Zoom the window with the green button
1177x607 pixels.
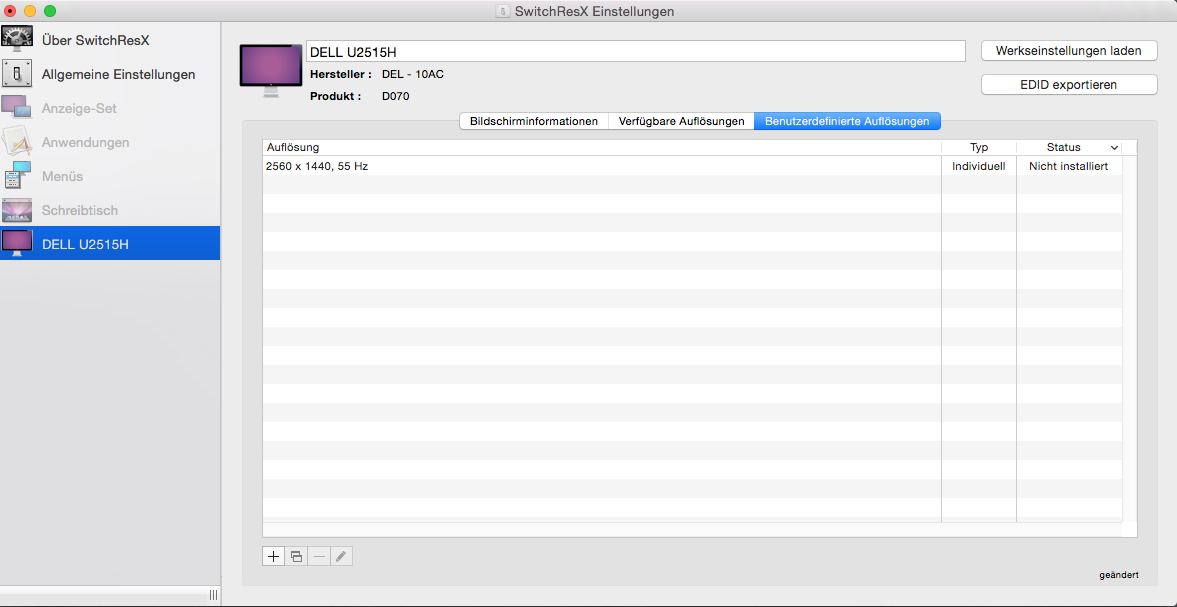(x=50, y=11)
